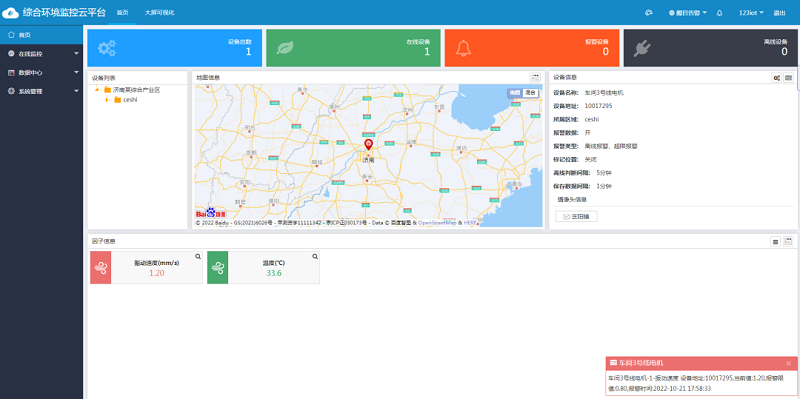Click the home icon in the sidebar

tap(11, 35)
